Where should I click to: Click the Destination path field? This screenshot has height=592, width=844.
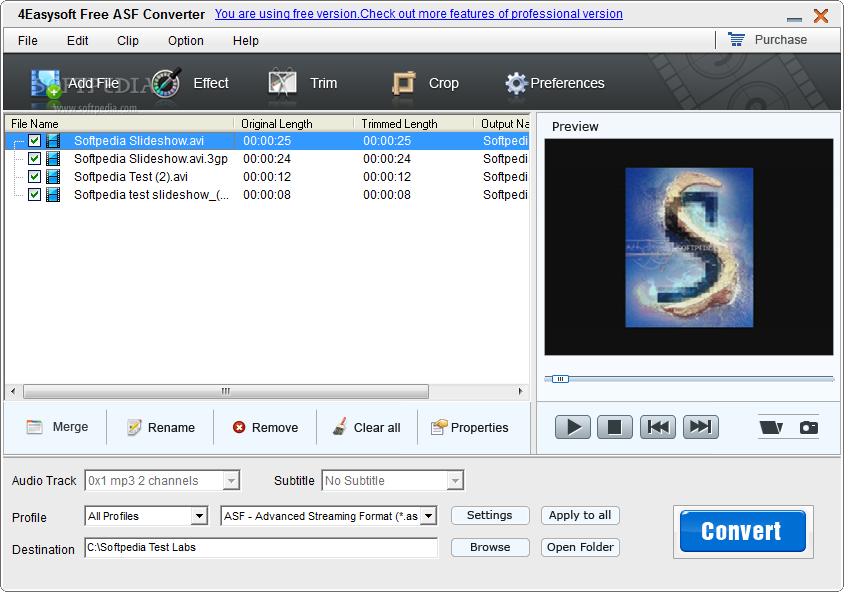tap(261, 548)
